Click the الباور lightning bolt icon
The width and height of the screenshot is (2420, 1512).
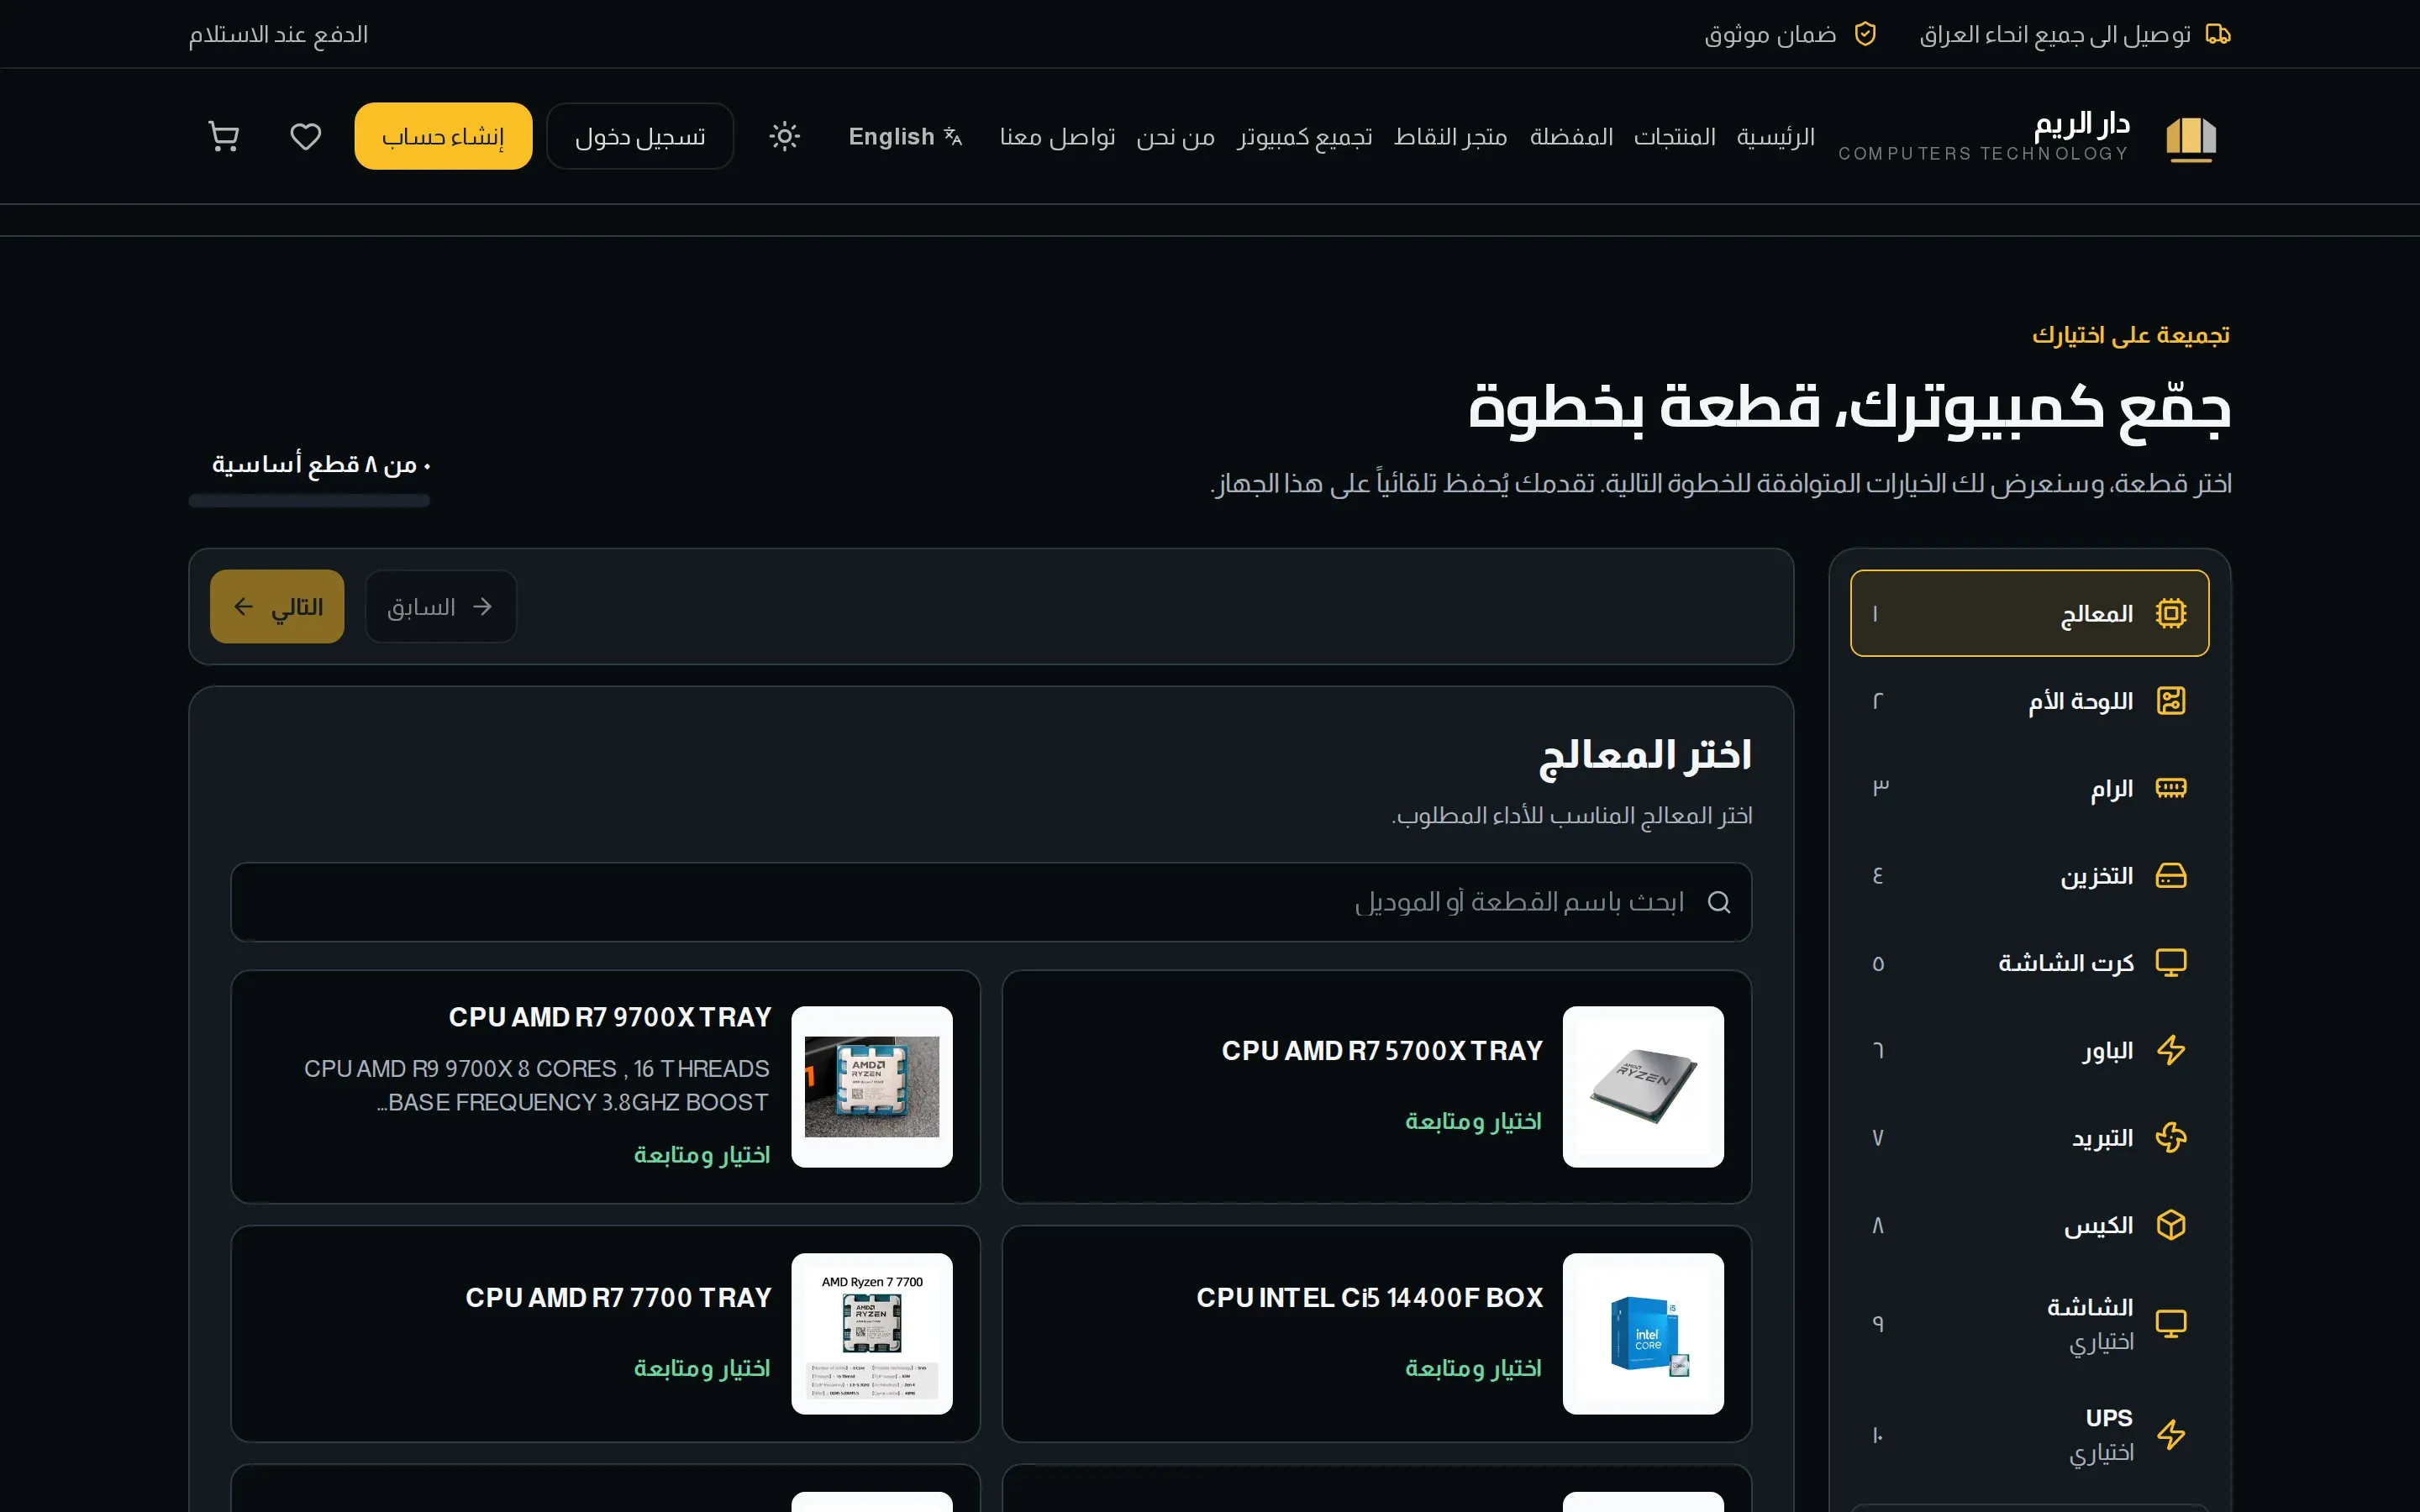[2171, 1050]
